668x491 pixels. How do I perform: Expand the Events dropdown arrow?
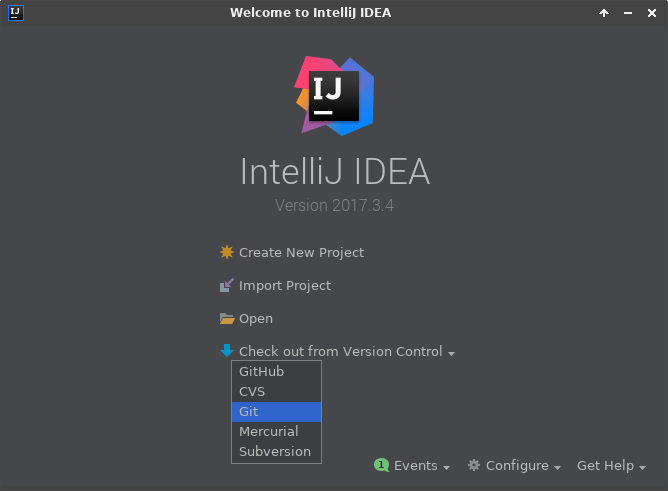point(446,467)
